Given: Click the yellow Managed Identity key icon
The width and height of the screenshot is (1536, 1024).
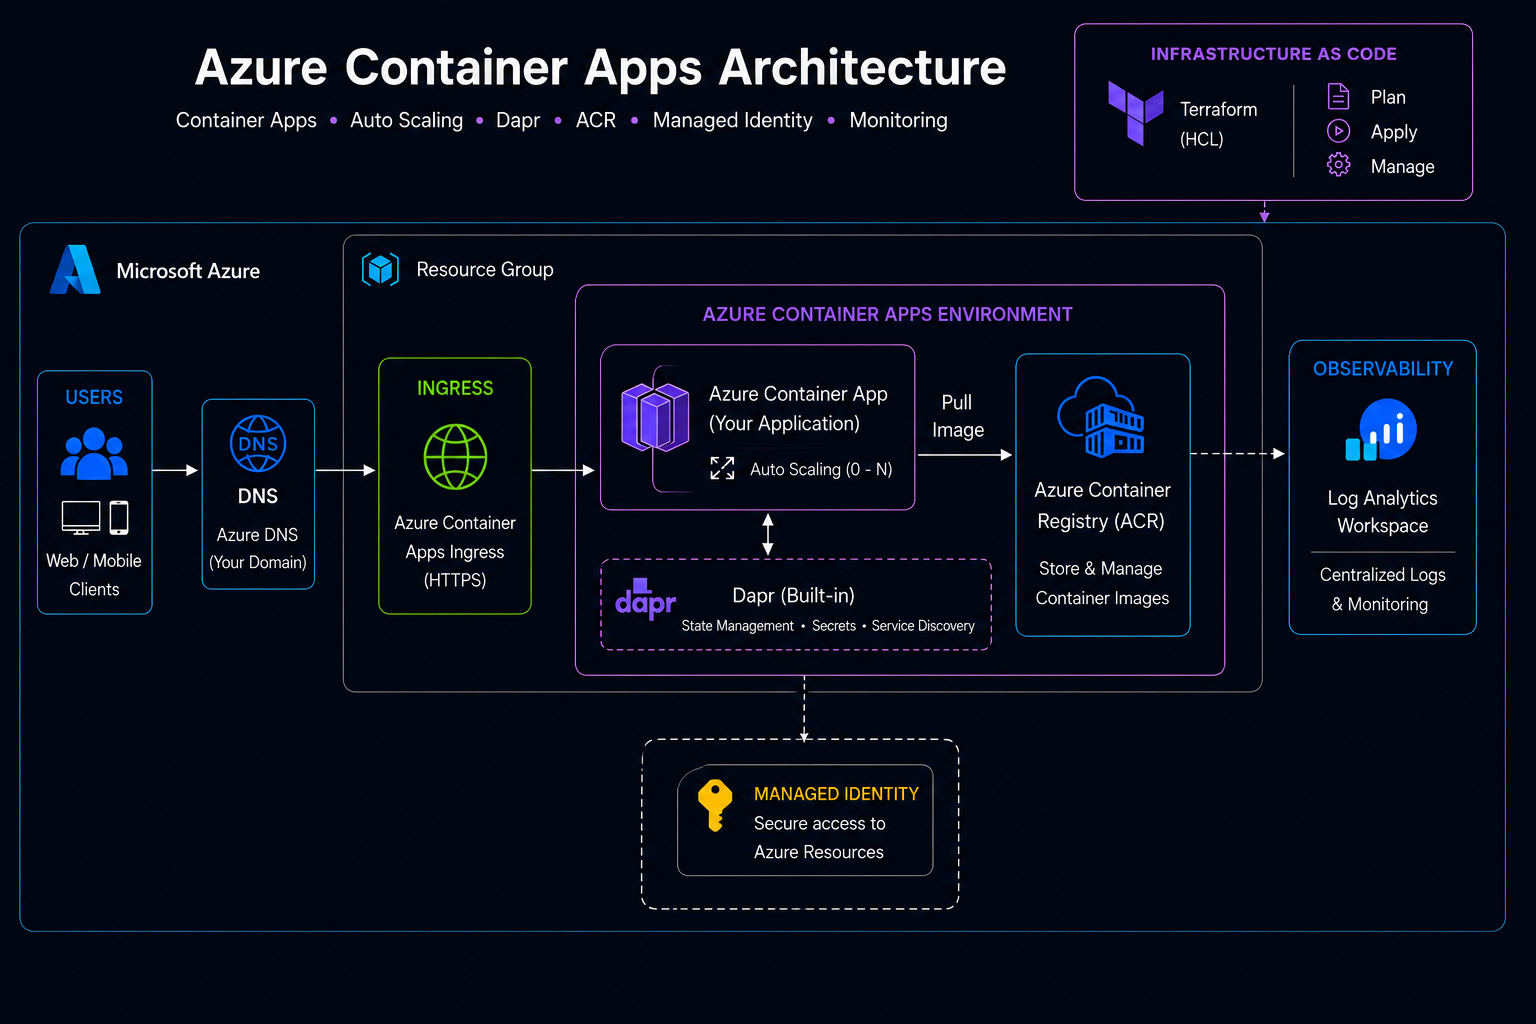Looking at the screenshot, I should (715, 805).
